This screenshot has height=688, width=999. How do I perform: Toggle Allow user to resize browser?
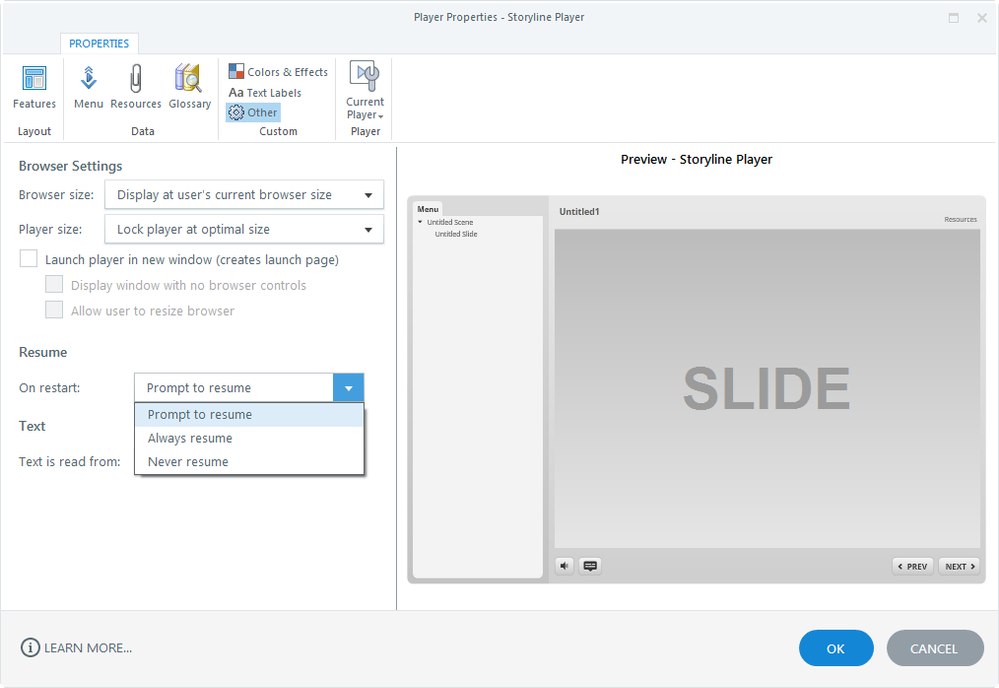[x=54, y=310]
